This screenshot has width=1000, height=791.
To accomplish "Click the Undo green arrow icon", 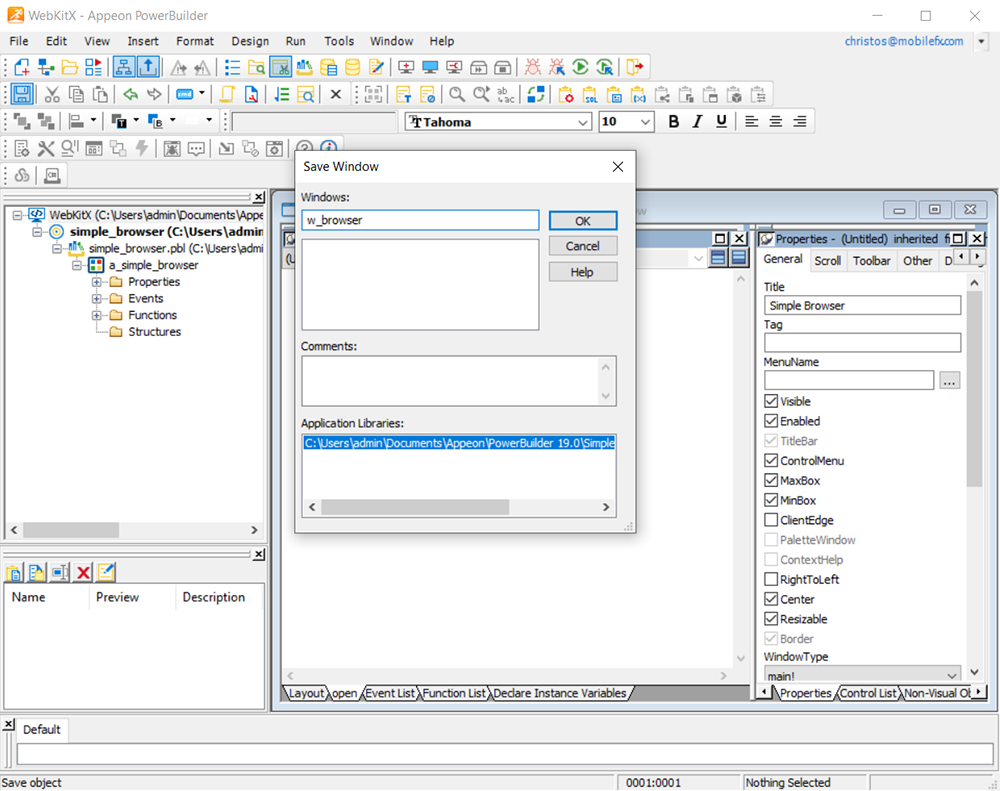I will pyautogui.click(x=131, y=95).
